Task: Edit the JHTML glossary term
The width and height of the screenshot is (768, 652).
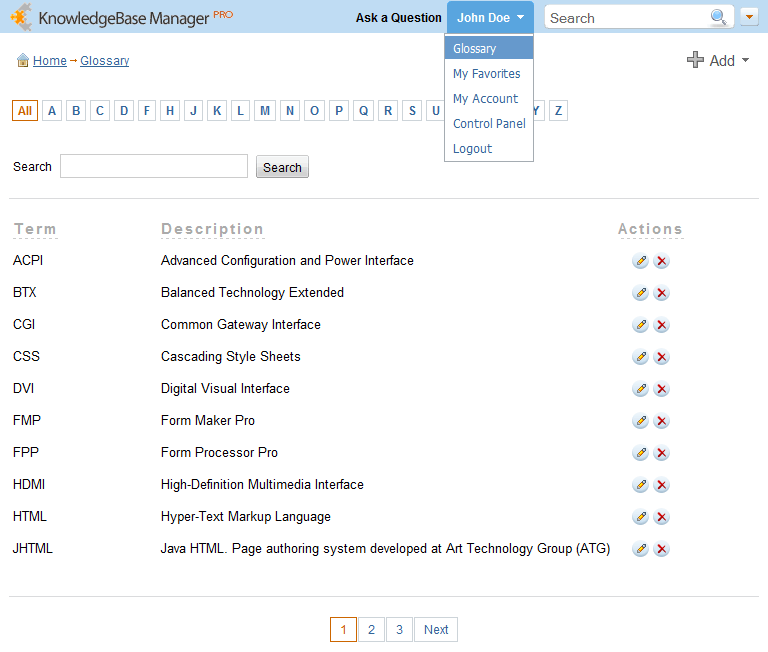Action: [640, 549]
